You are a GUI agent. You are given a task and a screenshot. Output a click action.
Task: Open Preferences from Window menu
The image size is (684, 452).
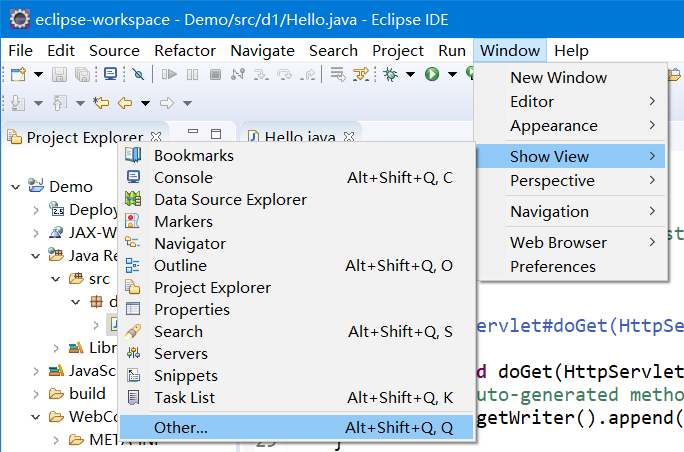[571, 266]
